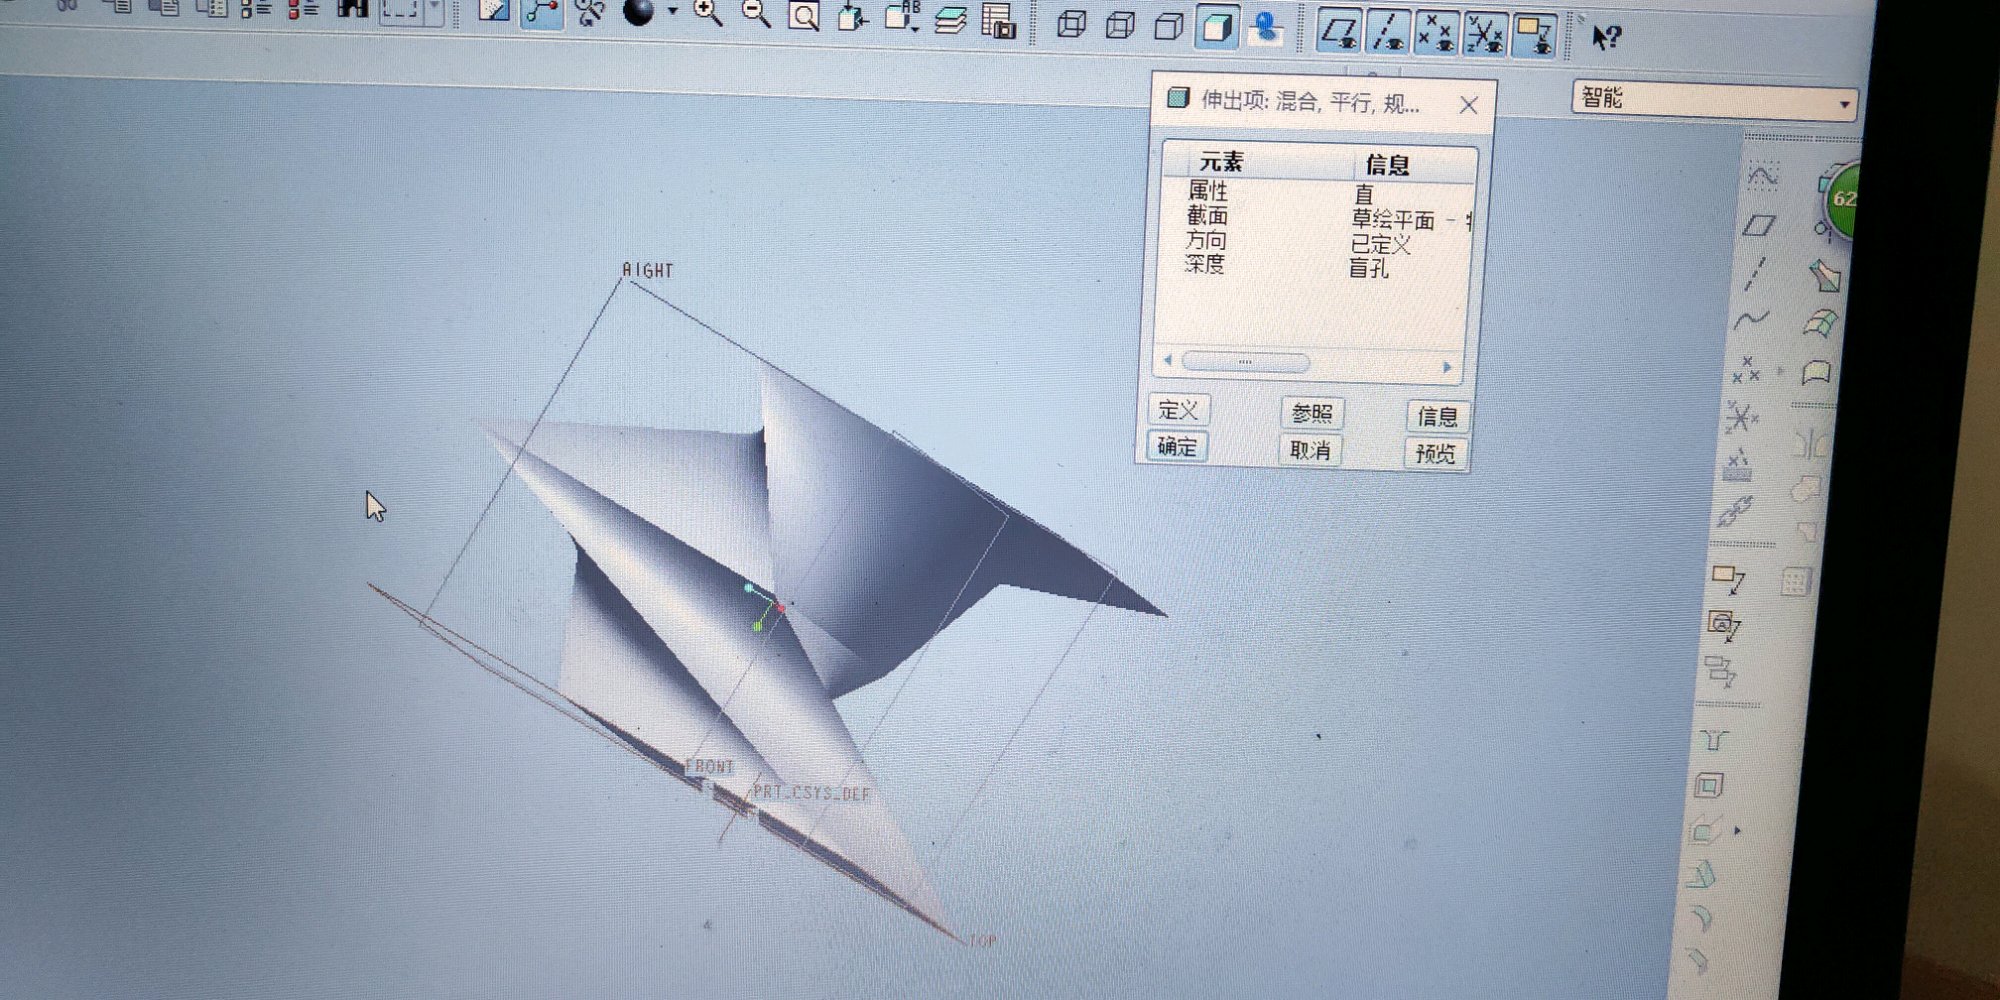
Task: Switch to shaded display style
Action: pos(1217,27)
